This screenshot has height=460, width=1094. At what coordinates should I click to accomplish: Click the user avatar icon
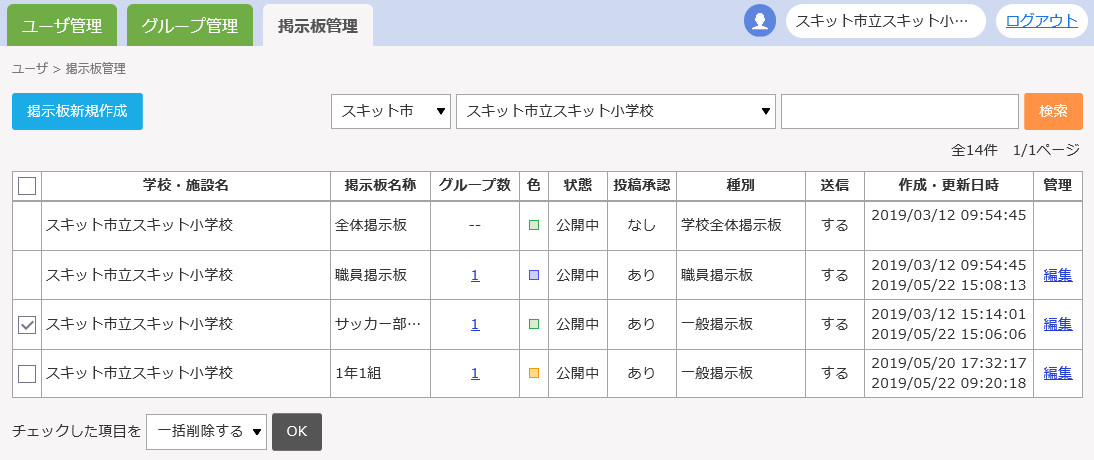[760, 21]
